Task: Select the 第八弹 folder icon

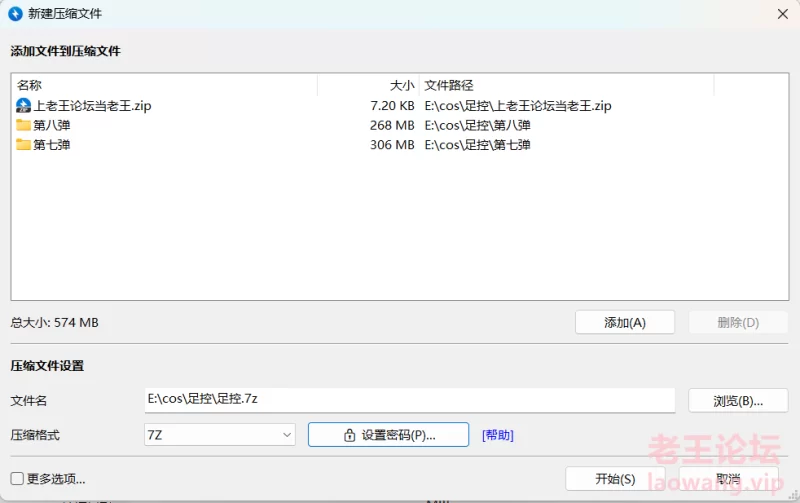Action: pos(24,125)
